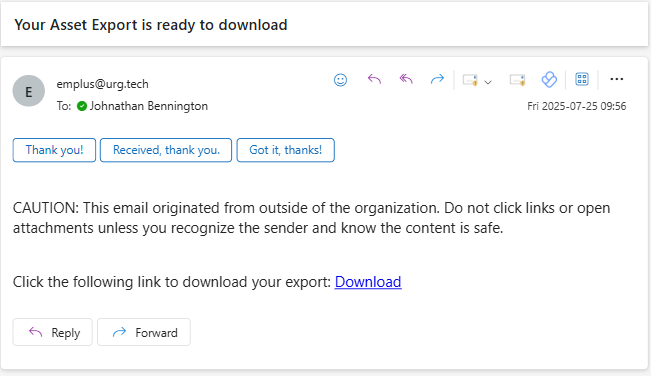Click the report message icon beside the chevron
The height and width of the screenshot is (376, 651).
(470, 80)
